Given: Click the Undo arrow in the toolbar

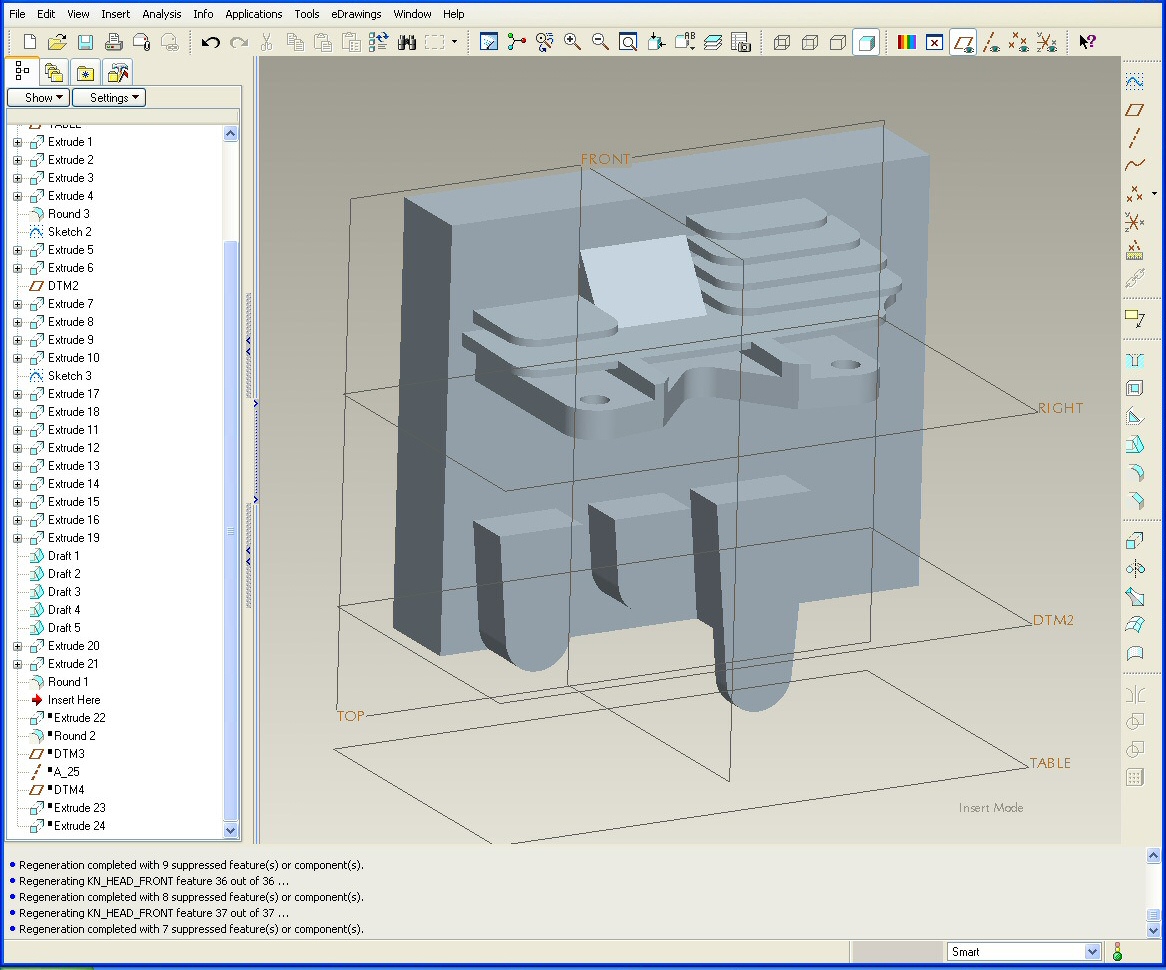Looking at the screenshot, I should [x=210, y=42].
